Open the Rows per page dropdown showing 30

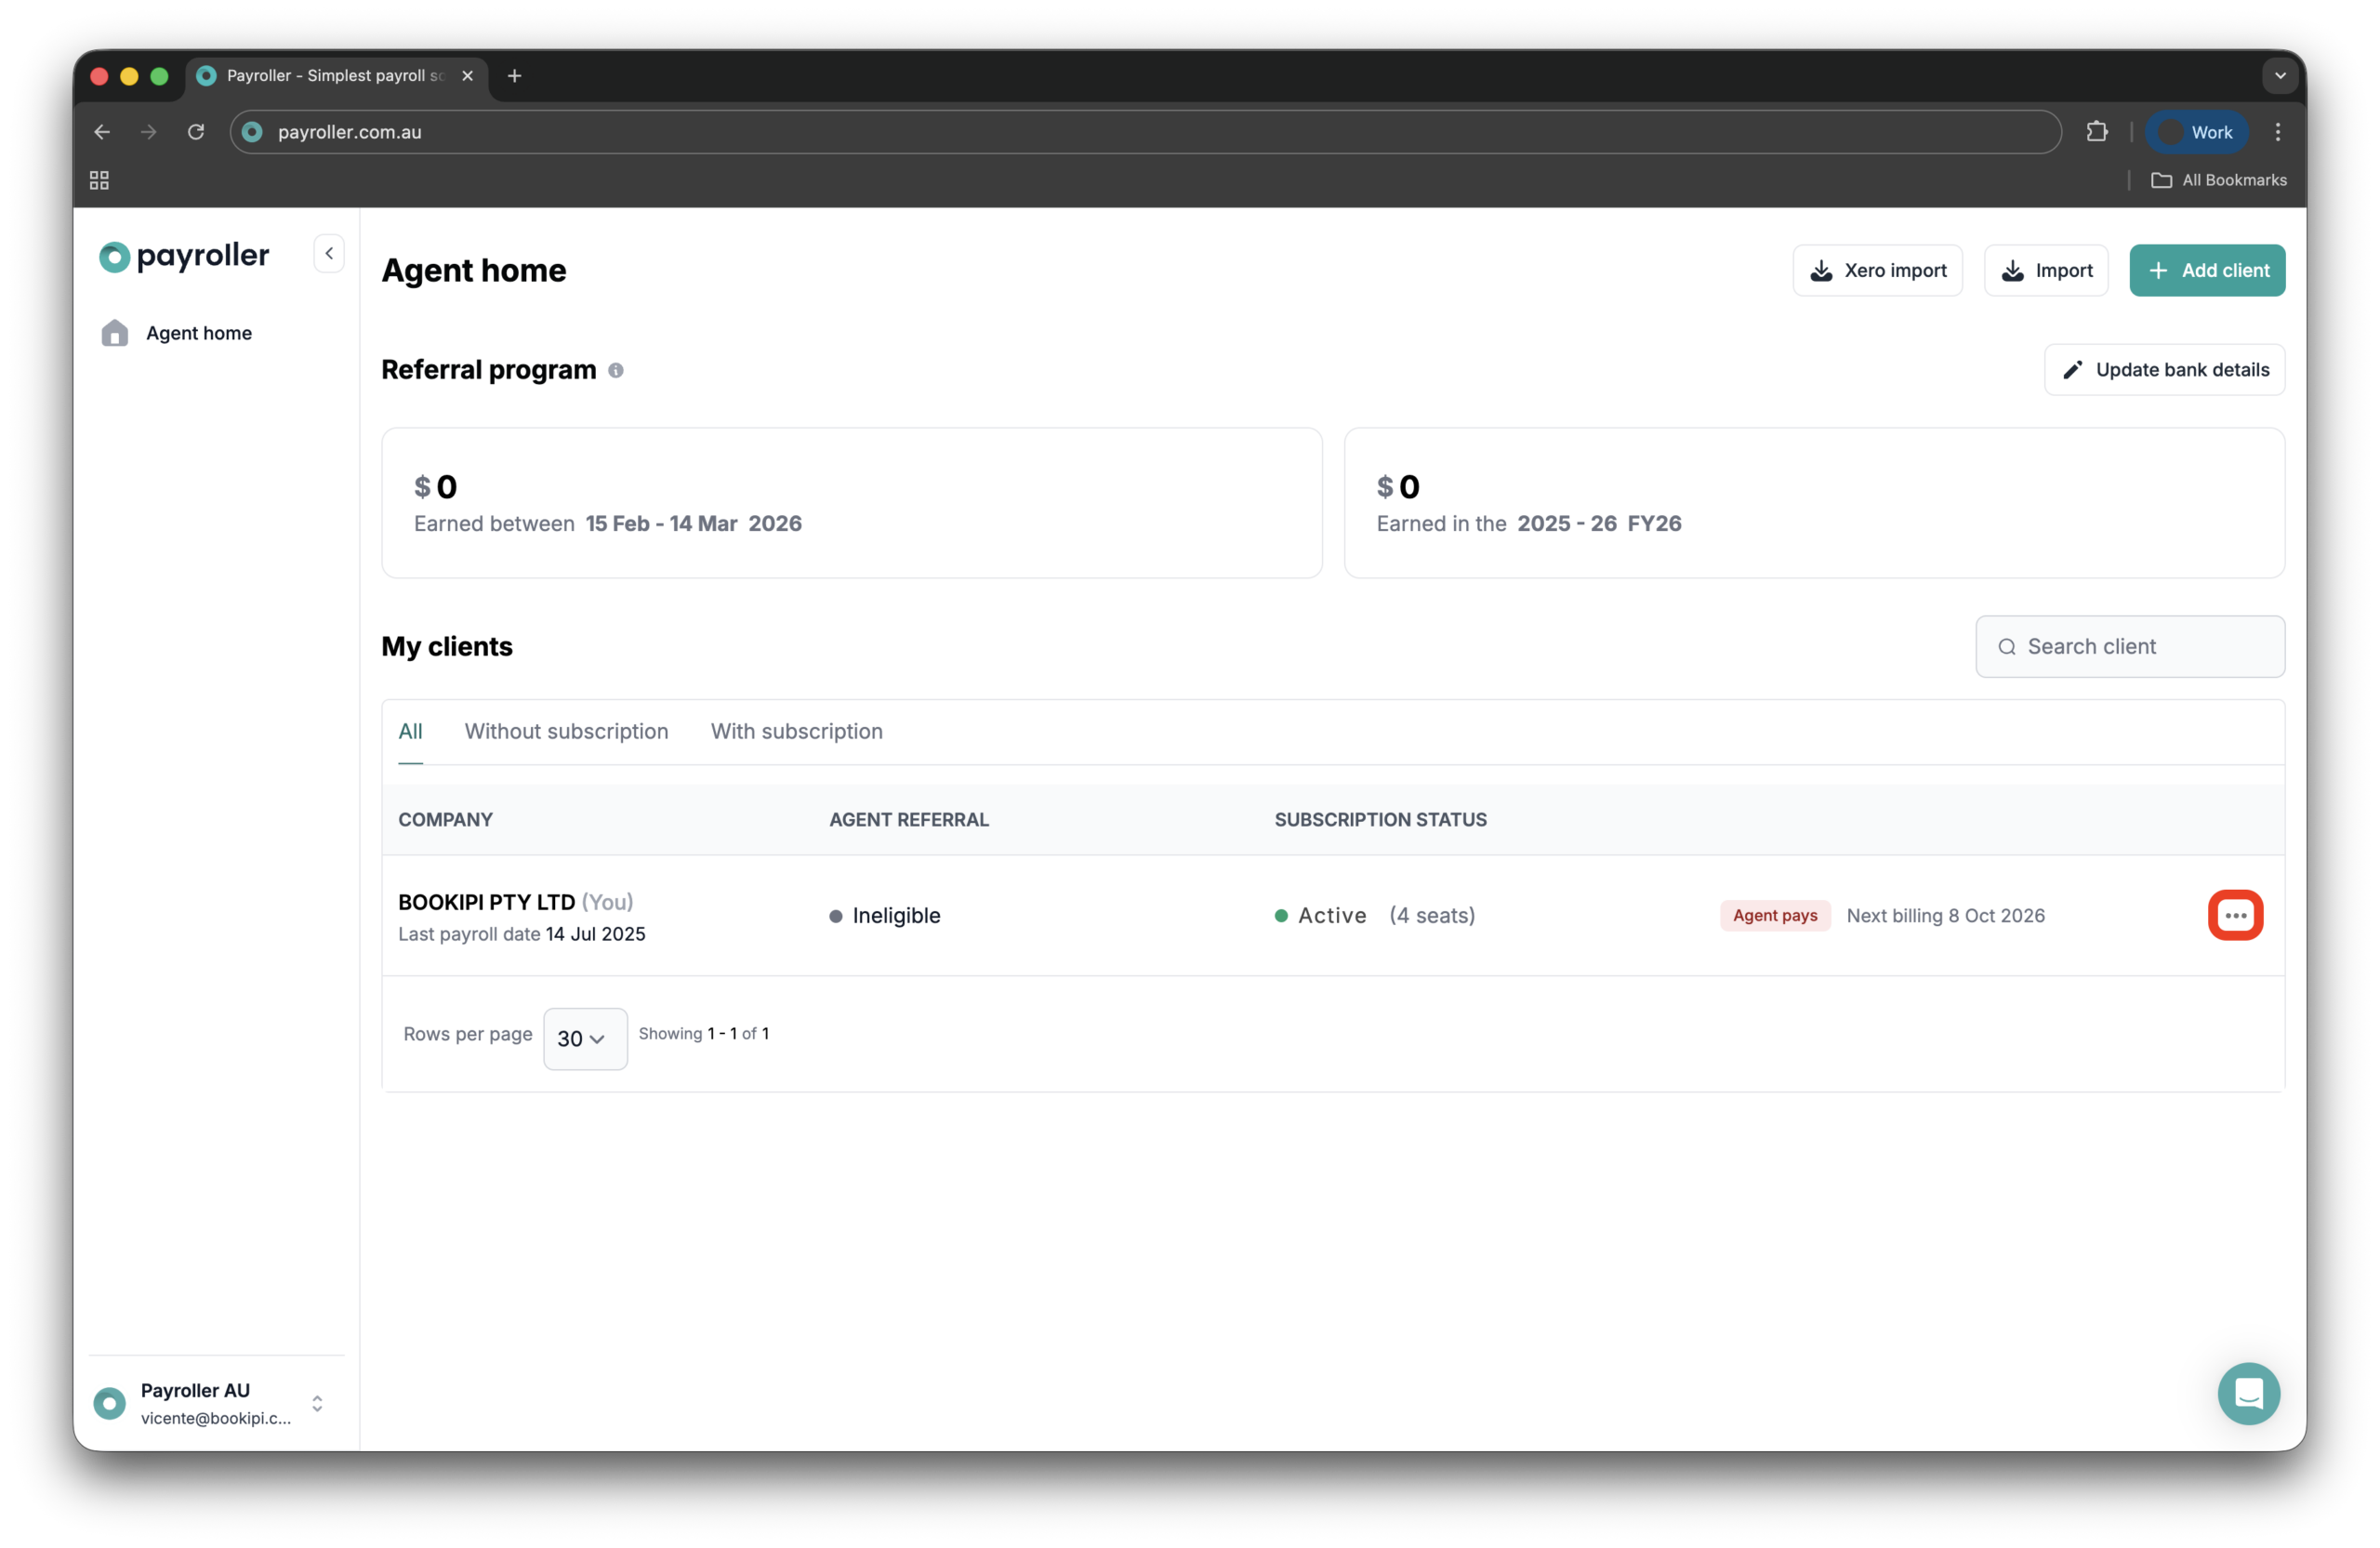pyautogui.click(x=584, y=1039)
